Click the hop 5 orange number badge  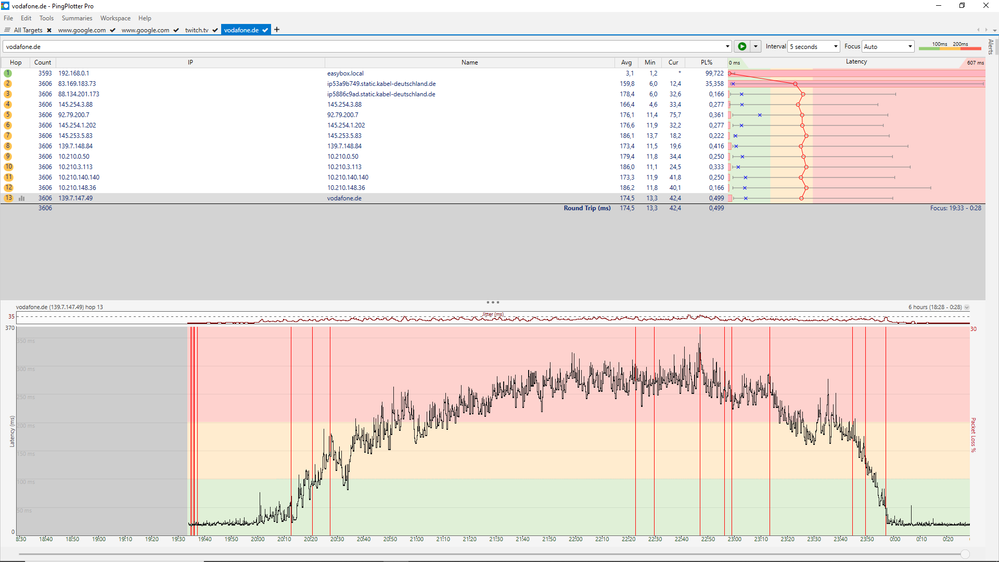pos(8,115)
